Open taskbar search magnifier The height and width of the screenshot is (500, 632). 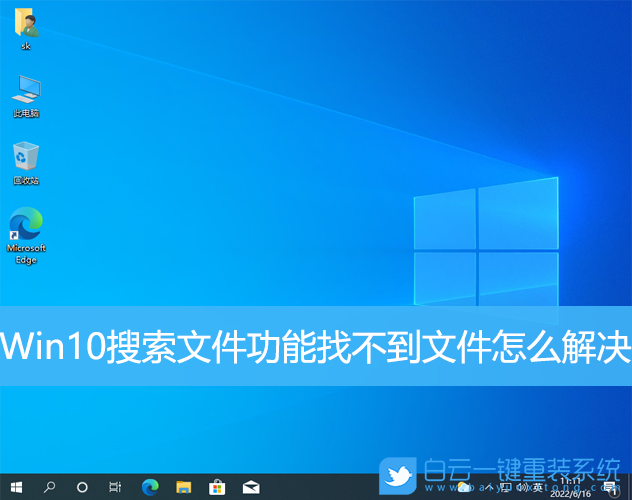click(49, 487)
